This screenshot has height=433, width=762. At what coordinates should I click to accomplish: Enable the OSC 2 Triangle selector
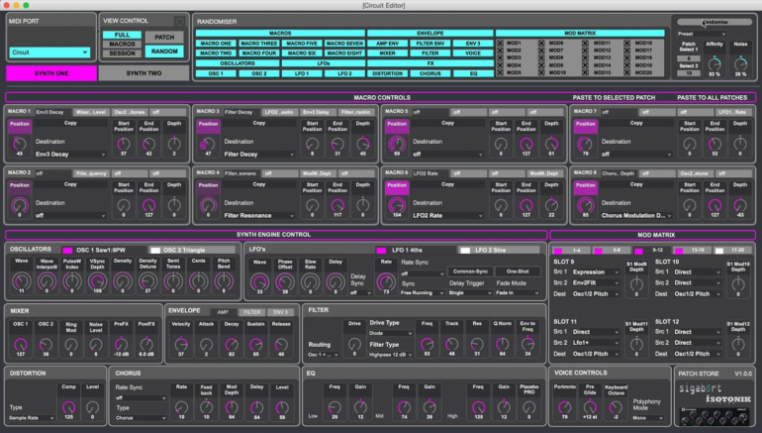(x=156, y=249)
